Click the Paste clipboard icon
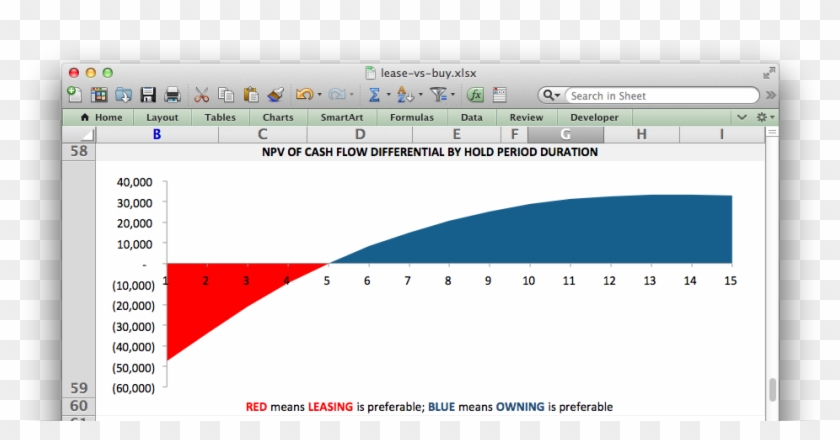This screenshot has height=440, width=840. (251, 95)
